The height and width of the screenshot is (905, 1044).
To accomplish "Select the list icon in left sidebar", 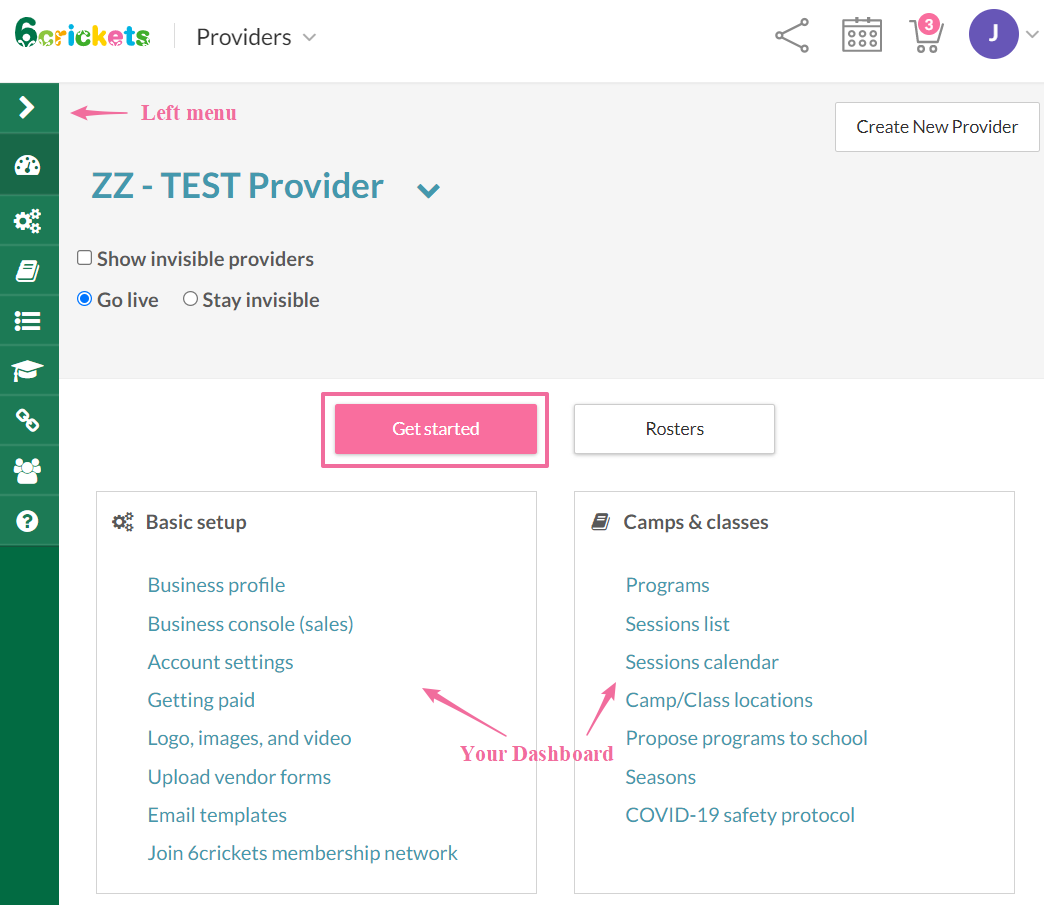I will tap(28, 321).
